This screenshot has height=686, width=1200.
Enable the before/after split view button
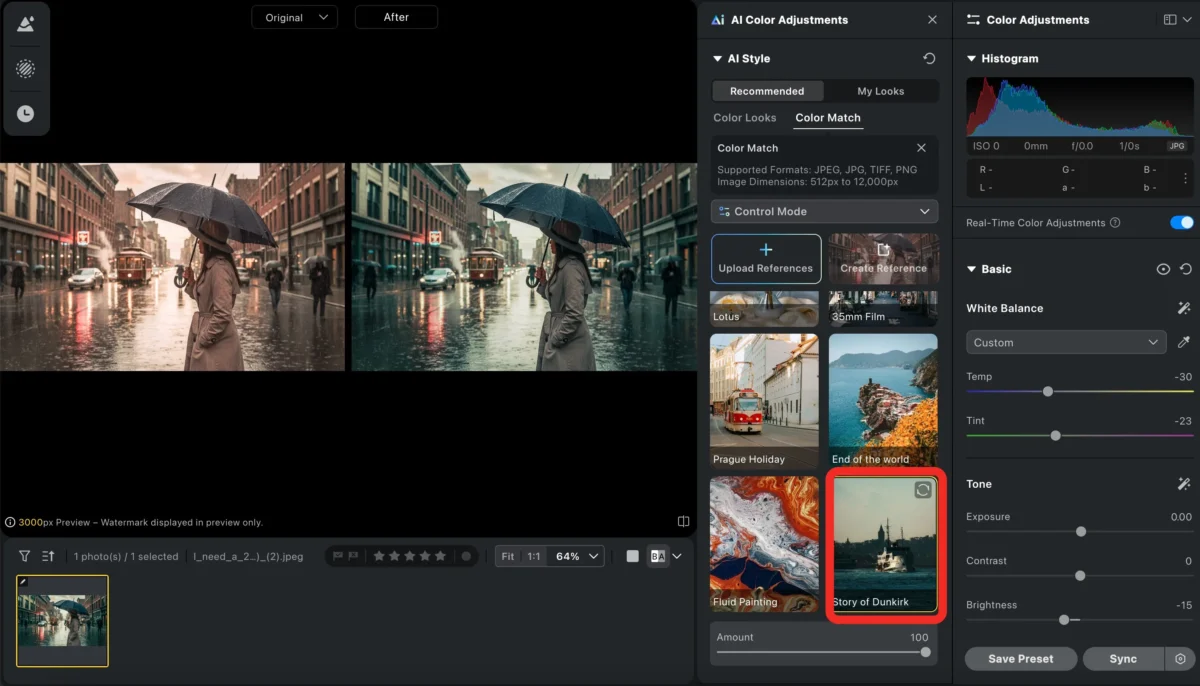pos(657,556)
